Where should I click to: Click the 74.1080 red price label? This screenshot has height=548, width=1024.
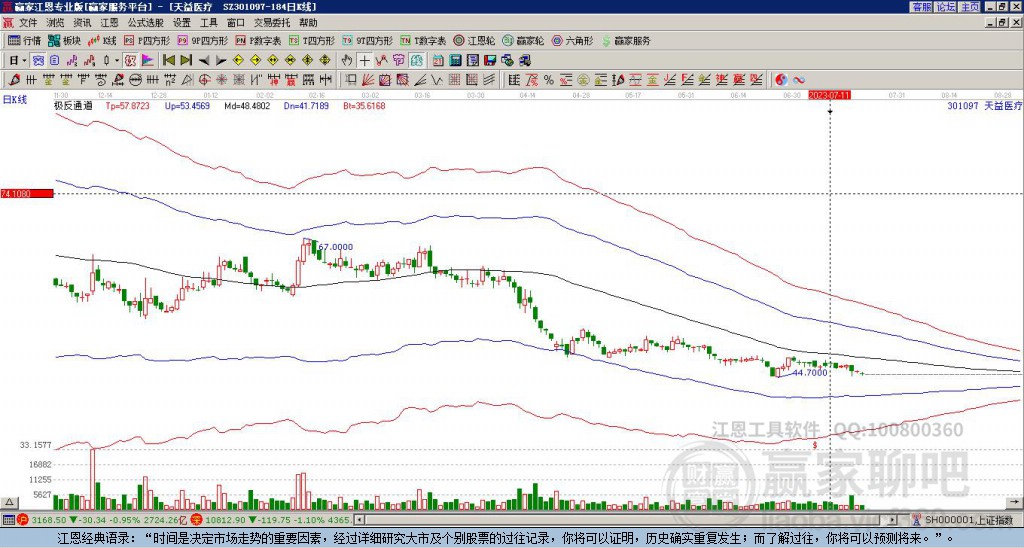pos(26,194)
